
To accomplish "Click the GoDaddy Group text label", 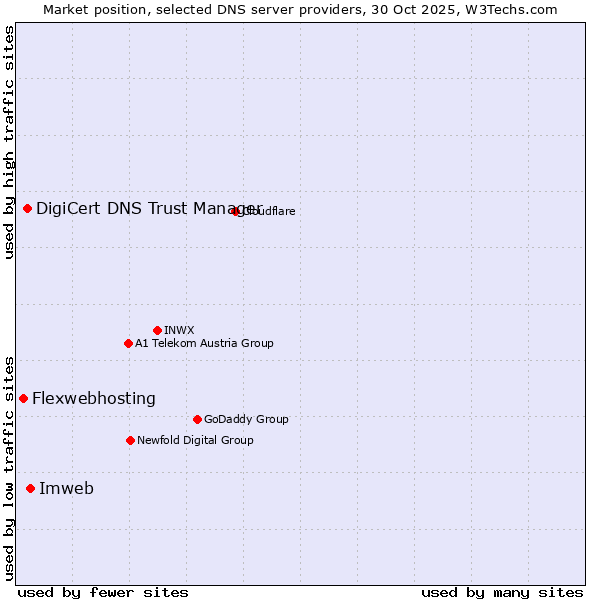I will point(246,419).
